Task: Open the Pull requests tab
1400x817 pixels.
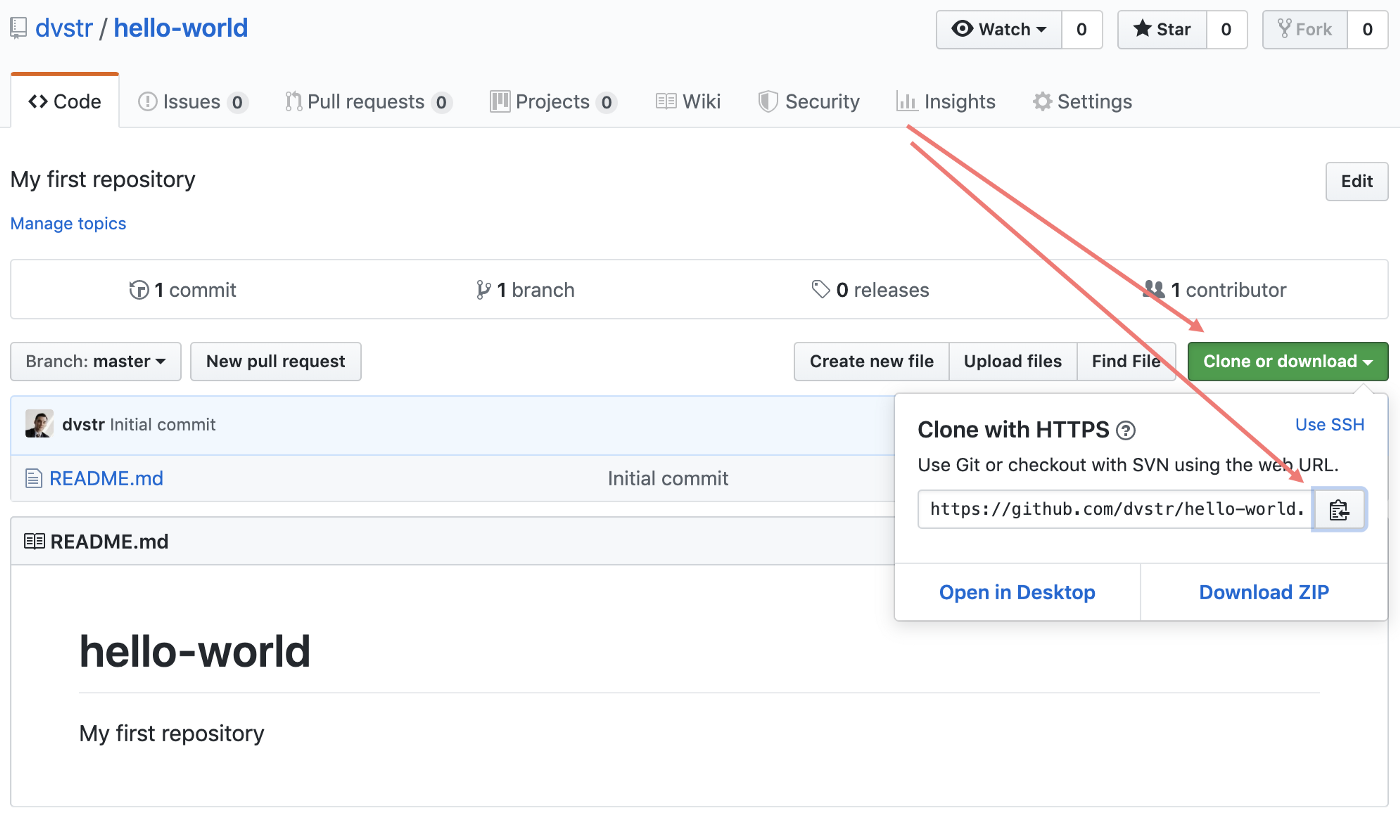Action: tap(368, 101)
